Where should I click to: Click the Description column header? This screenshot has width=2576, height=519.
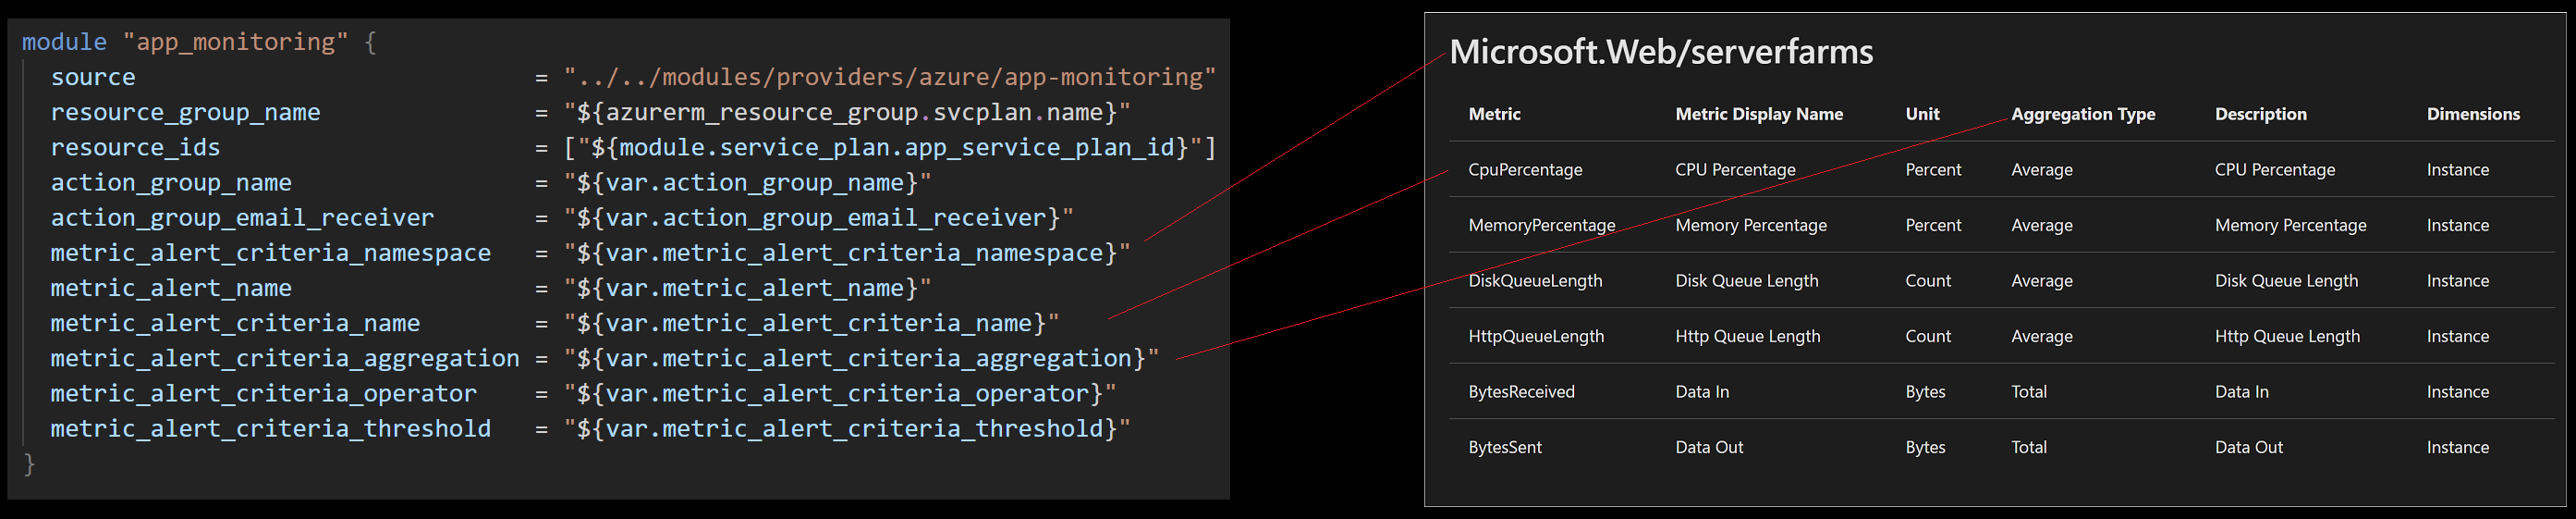pyautogui.click(x=2261, y=114)
